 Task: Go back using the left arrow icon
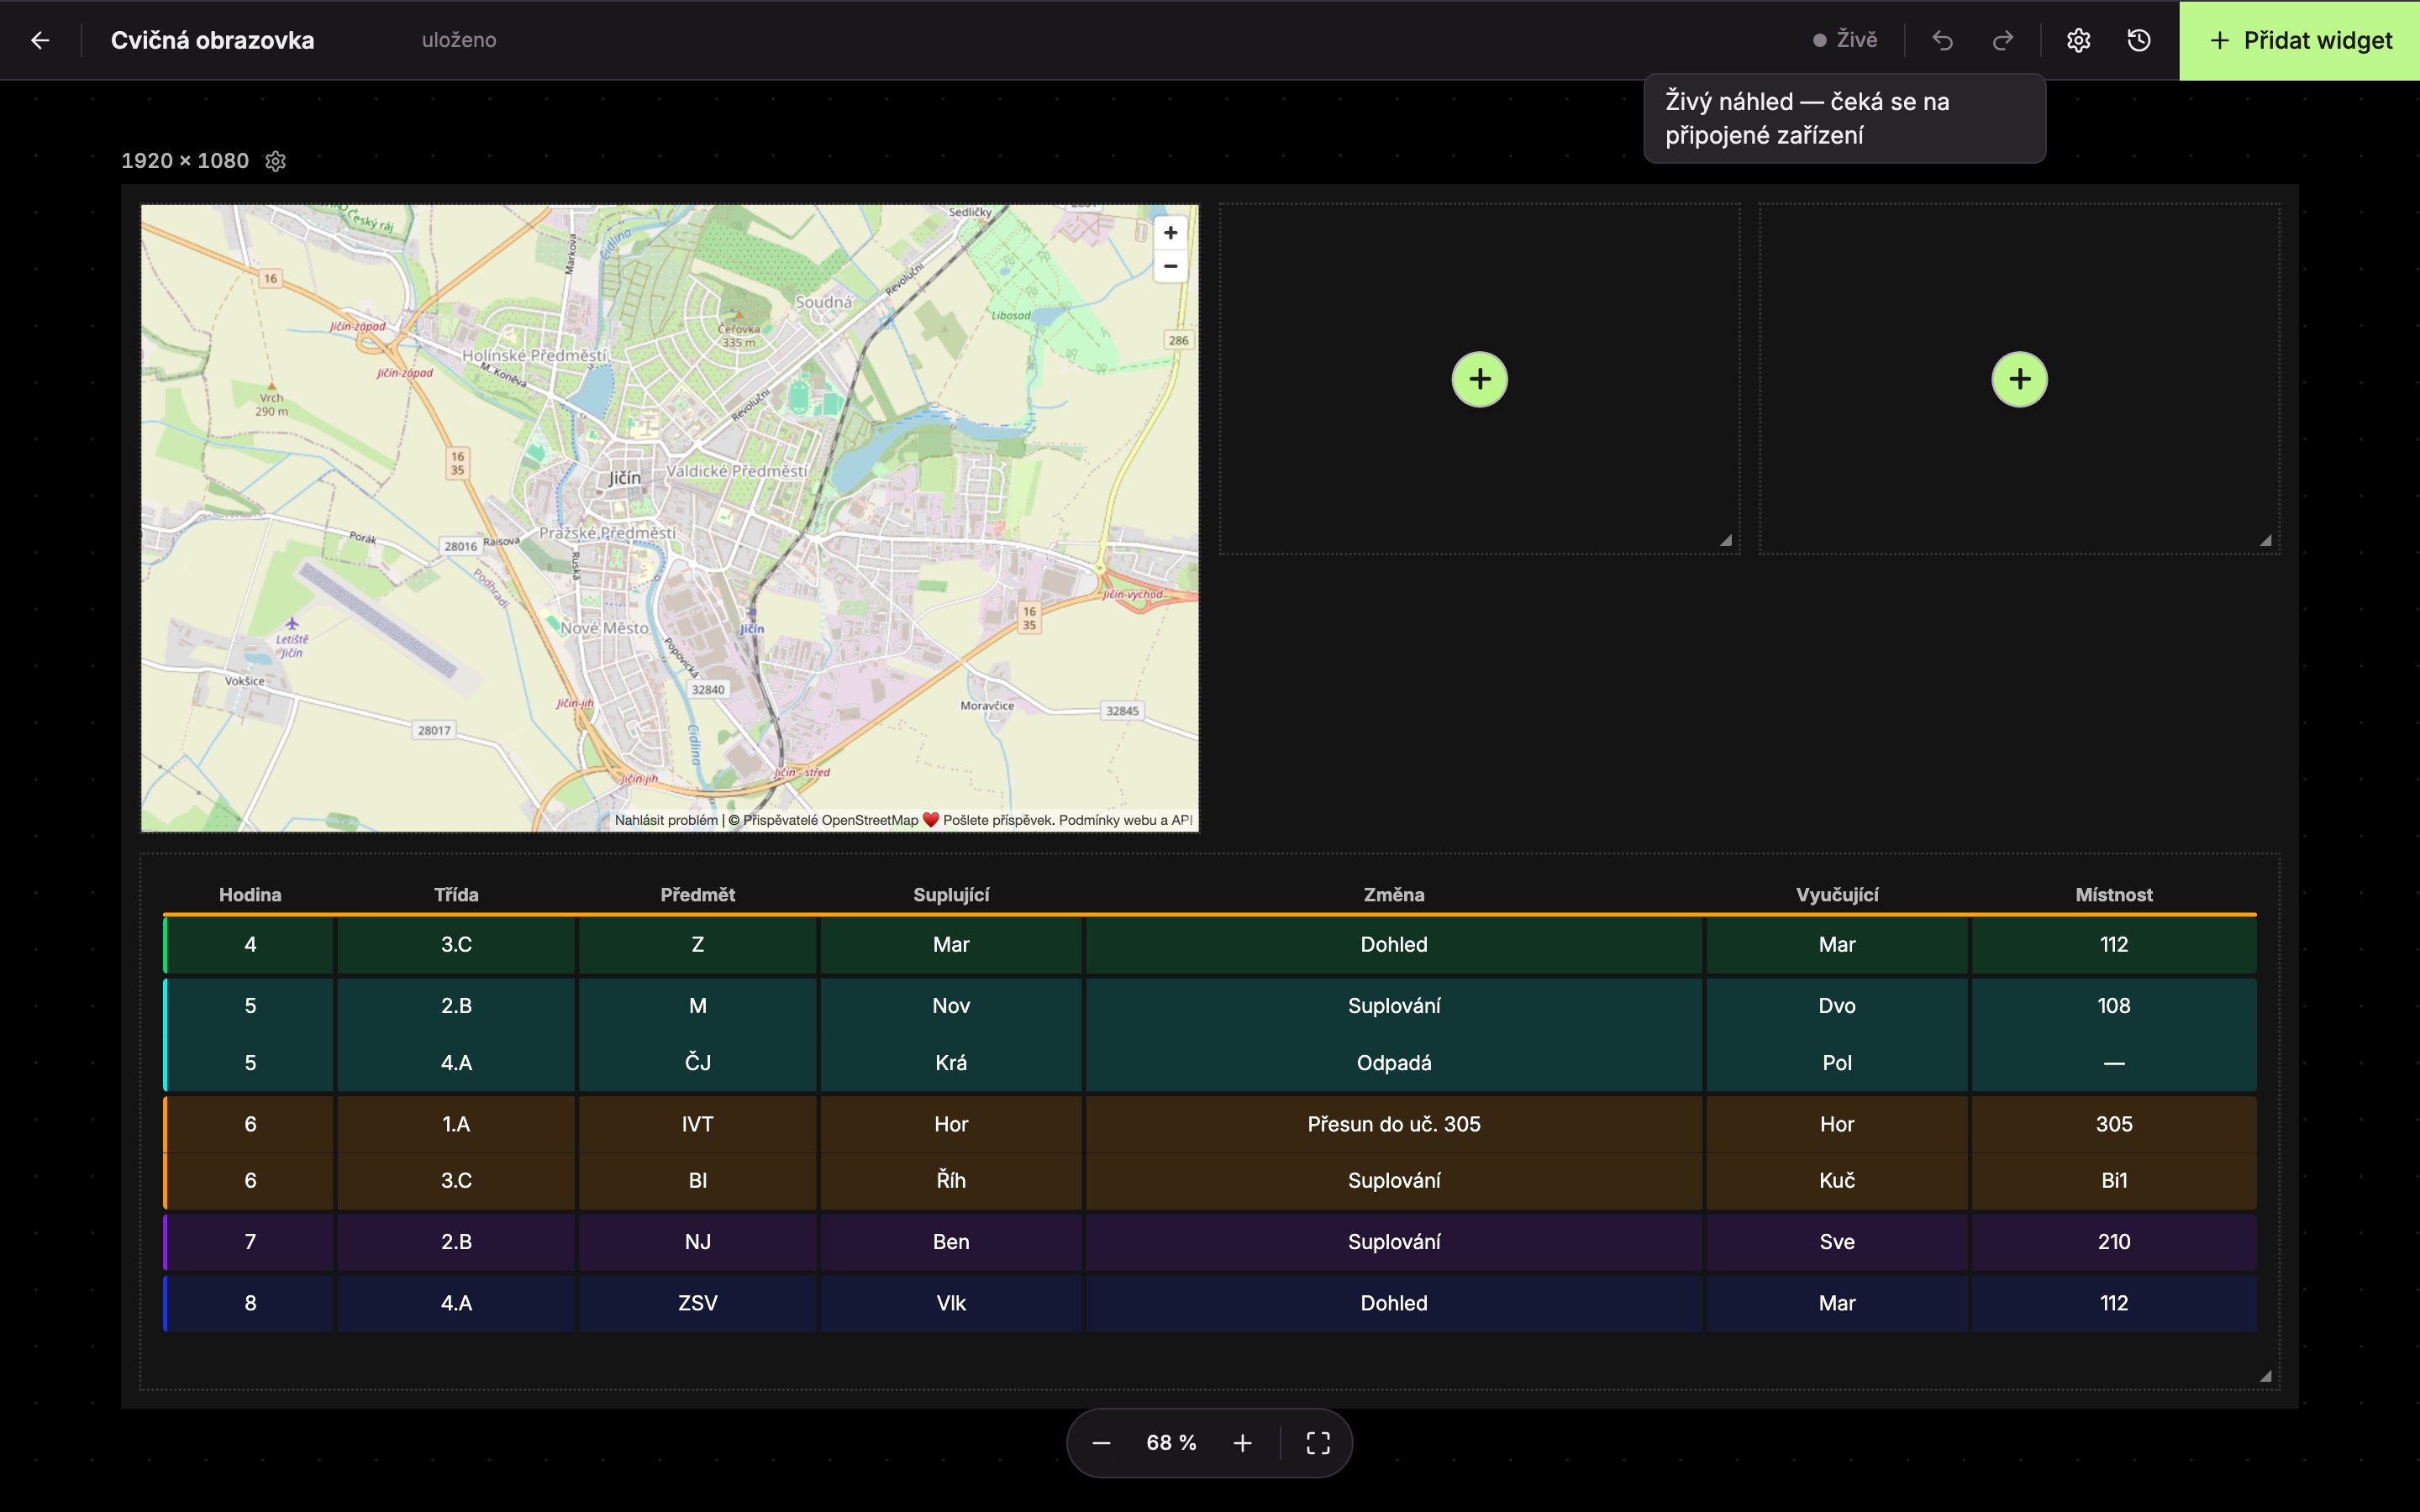pos(40,40)
